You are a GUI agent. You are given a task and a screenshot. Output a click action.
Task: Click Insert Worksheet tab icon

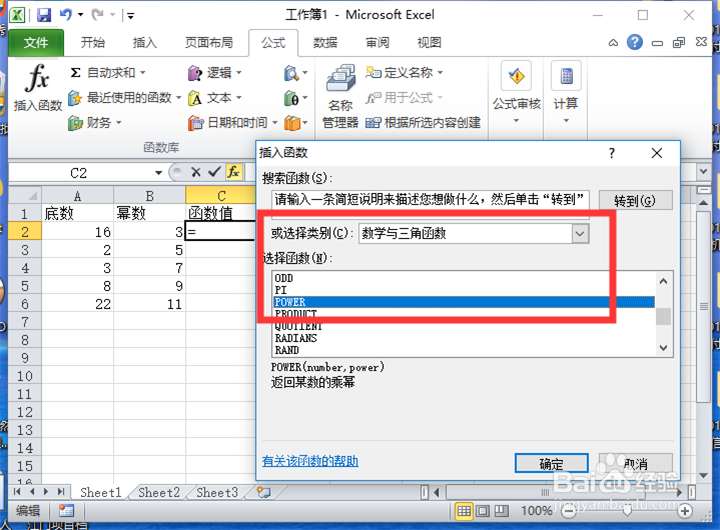(x=264, y=492)
